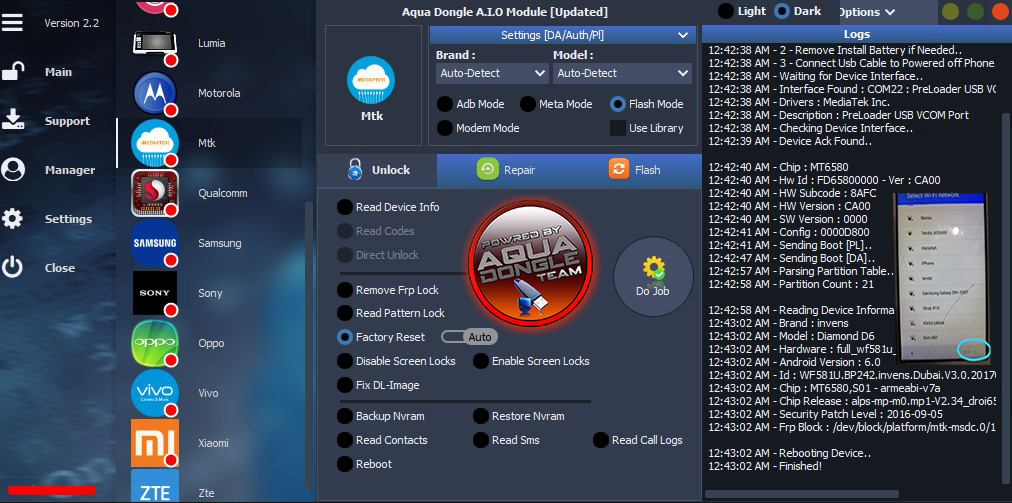This screenshot has width=1012, height=503.
Task: Select the Sony brand icon
Action: tap(155, 293)
